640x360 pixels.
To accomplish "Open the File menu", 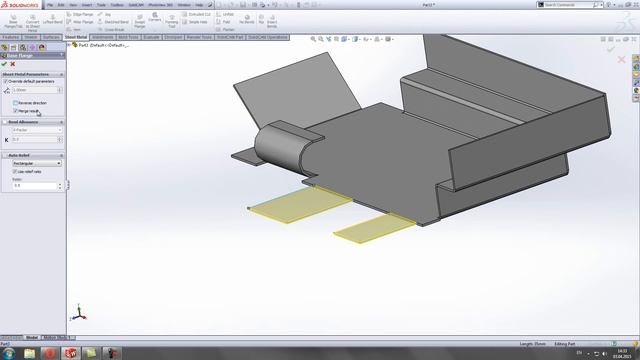I will tap(49, 5).
